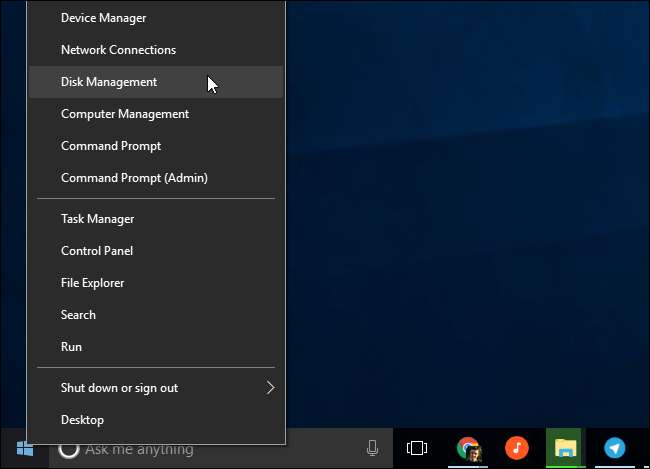This screenshot has height=469, width=650.
Task: Open Google Chrome from the taskbar
Action: (468, 448)
